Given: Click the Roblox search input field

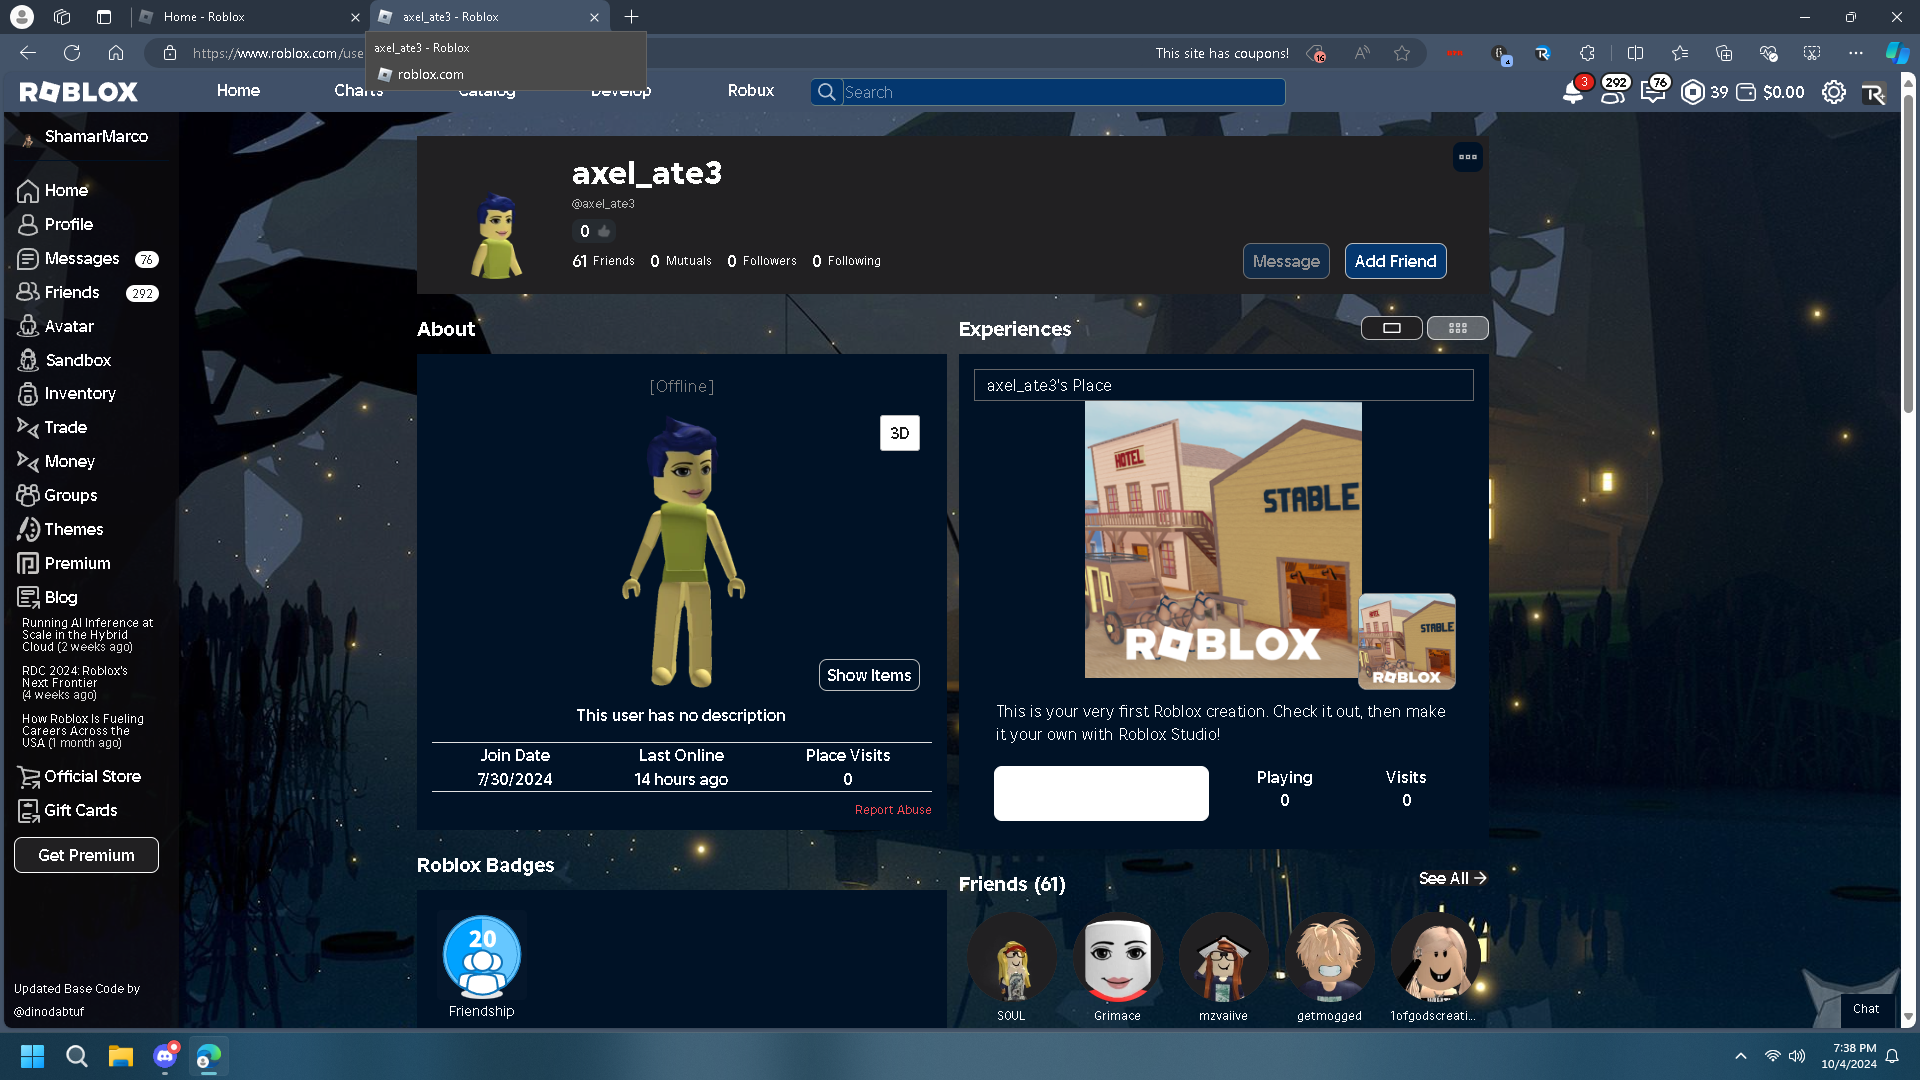Looking at the screenshot, I should [1063, 92].
